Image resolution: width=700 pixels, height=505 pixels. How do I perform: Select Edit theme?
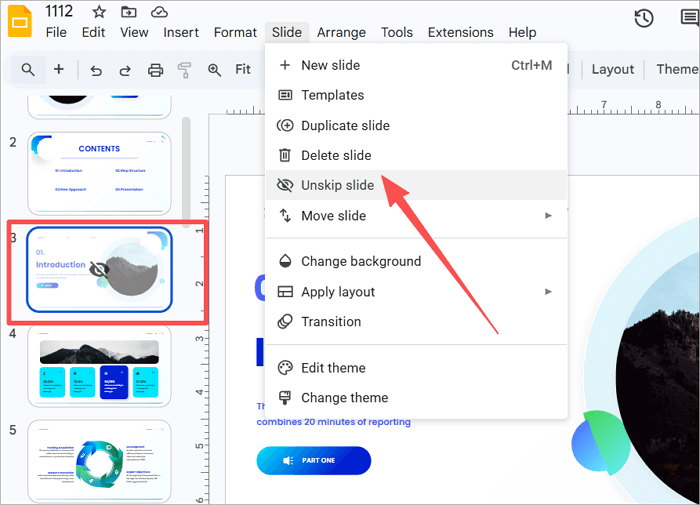click(416, 368)
